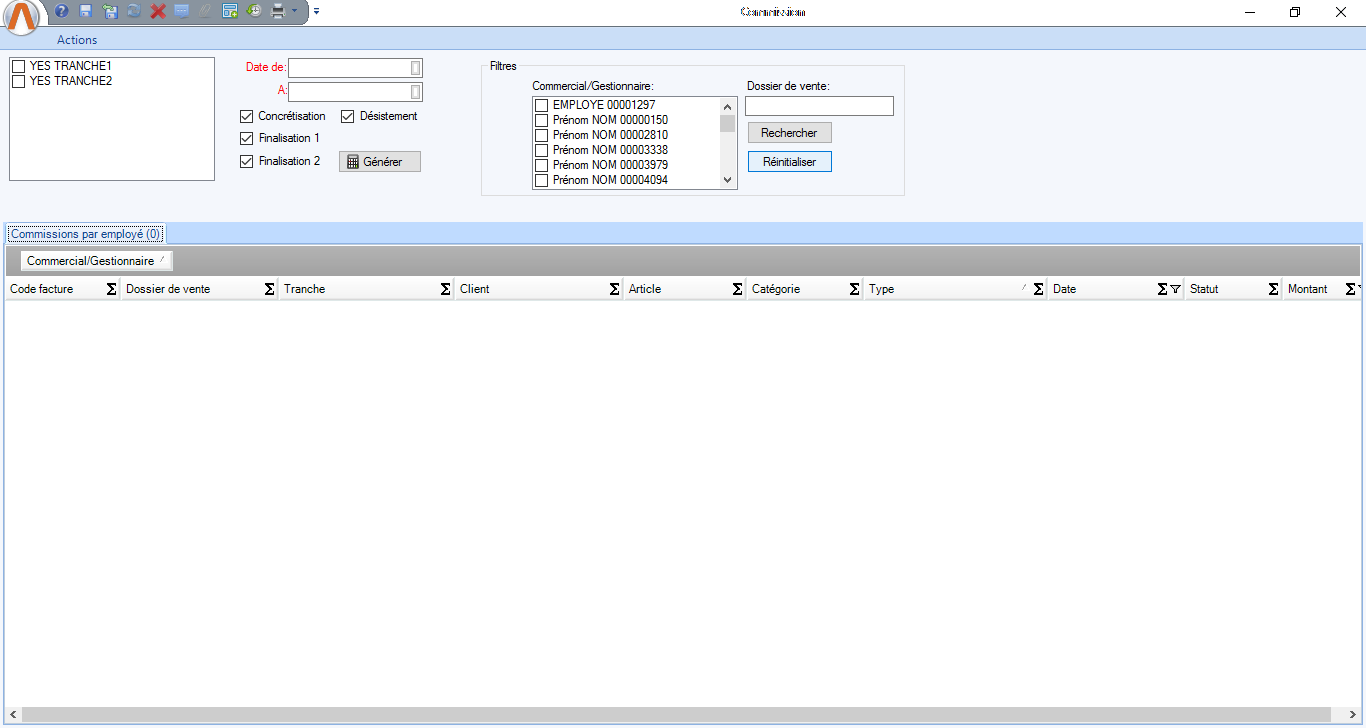The image size is (1366, 728).
Task: Click the blue Help question mark icon
Action: click(62, 12)
